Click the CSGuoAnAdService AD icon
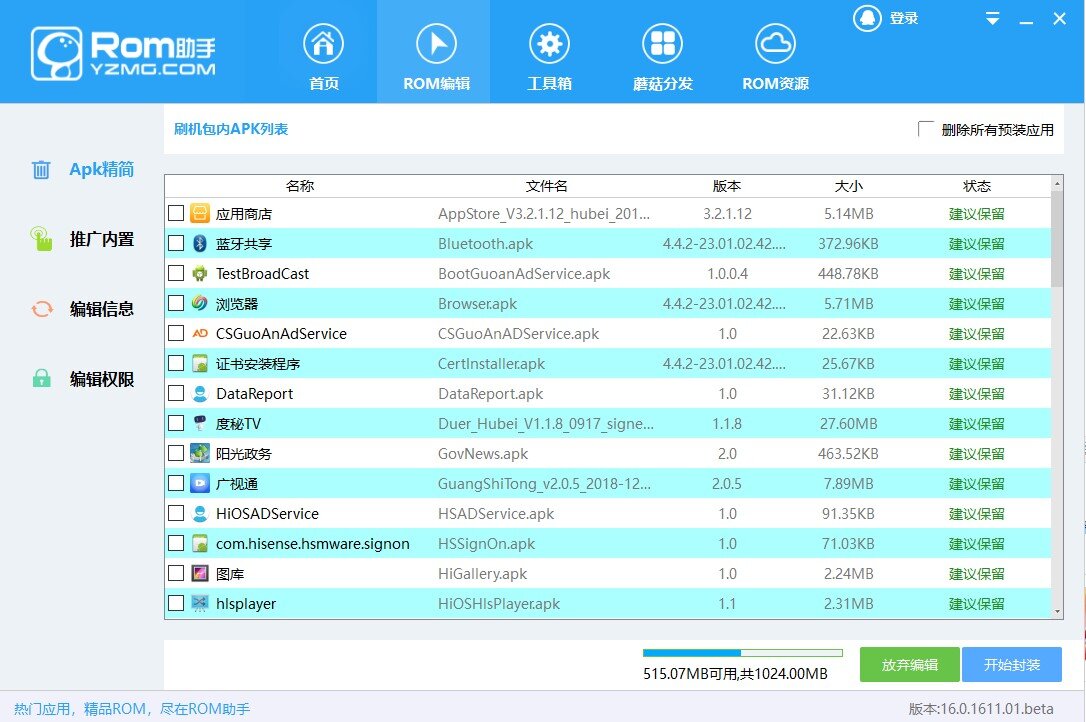This screenshot has width=1086, height=722. (x=199, y=333)
